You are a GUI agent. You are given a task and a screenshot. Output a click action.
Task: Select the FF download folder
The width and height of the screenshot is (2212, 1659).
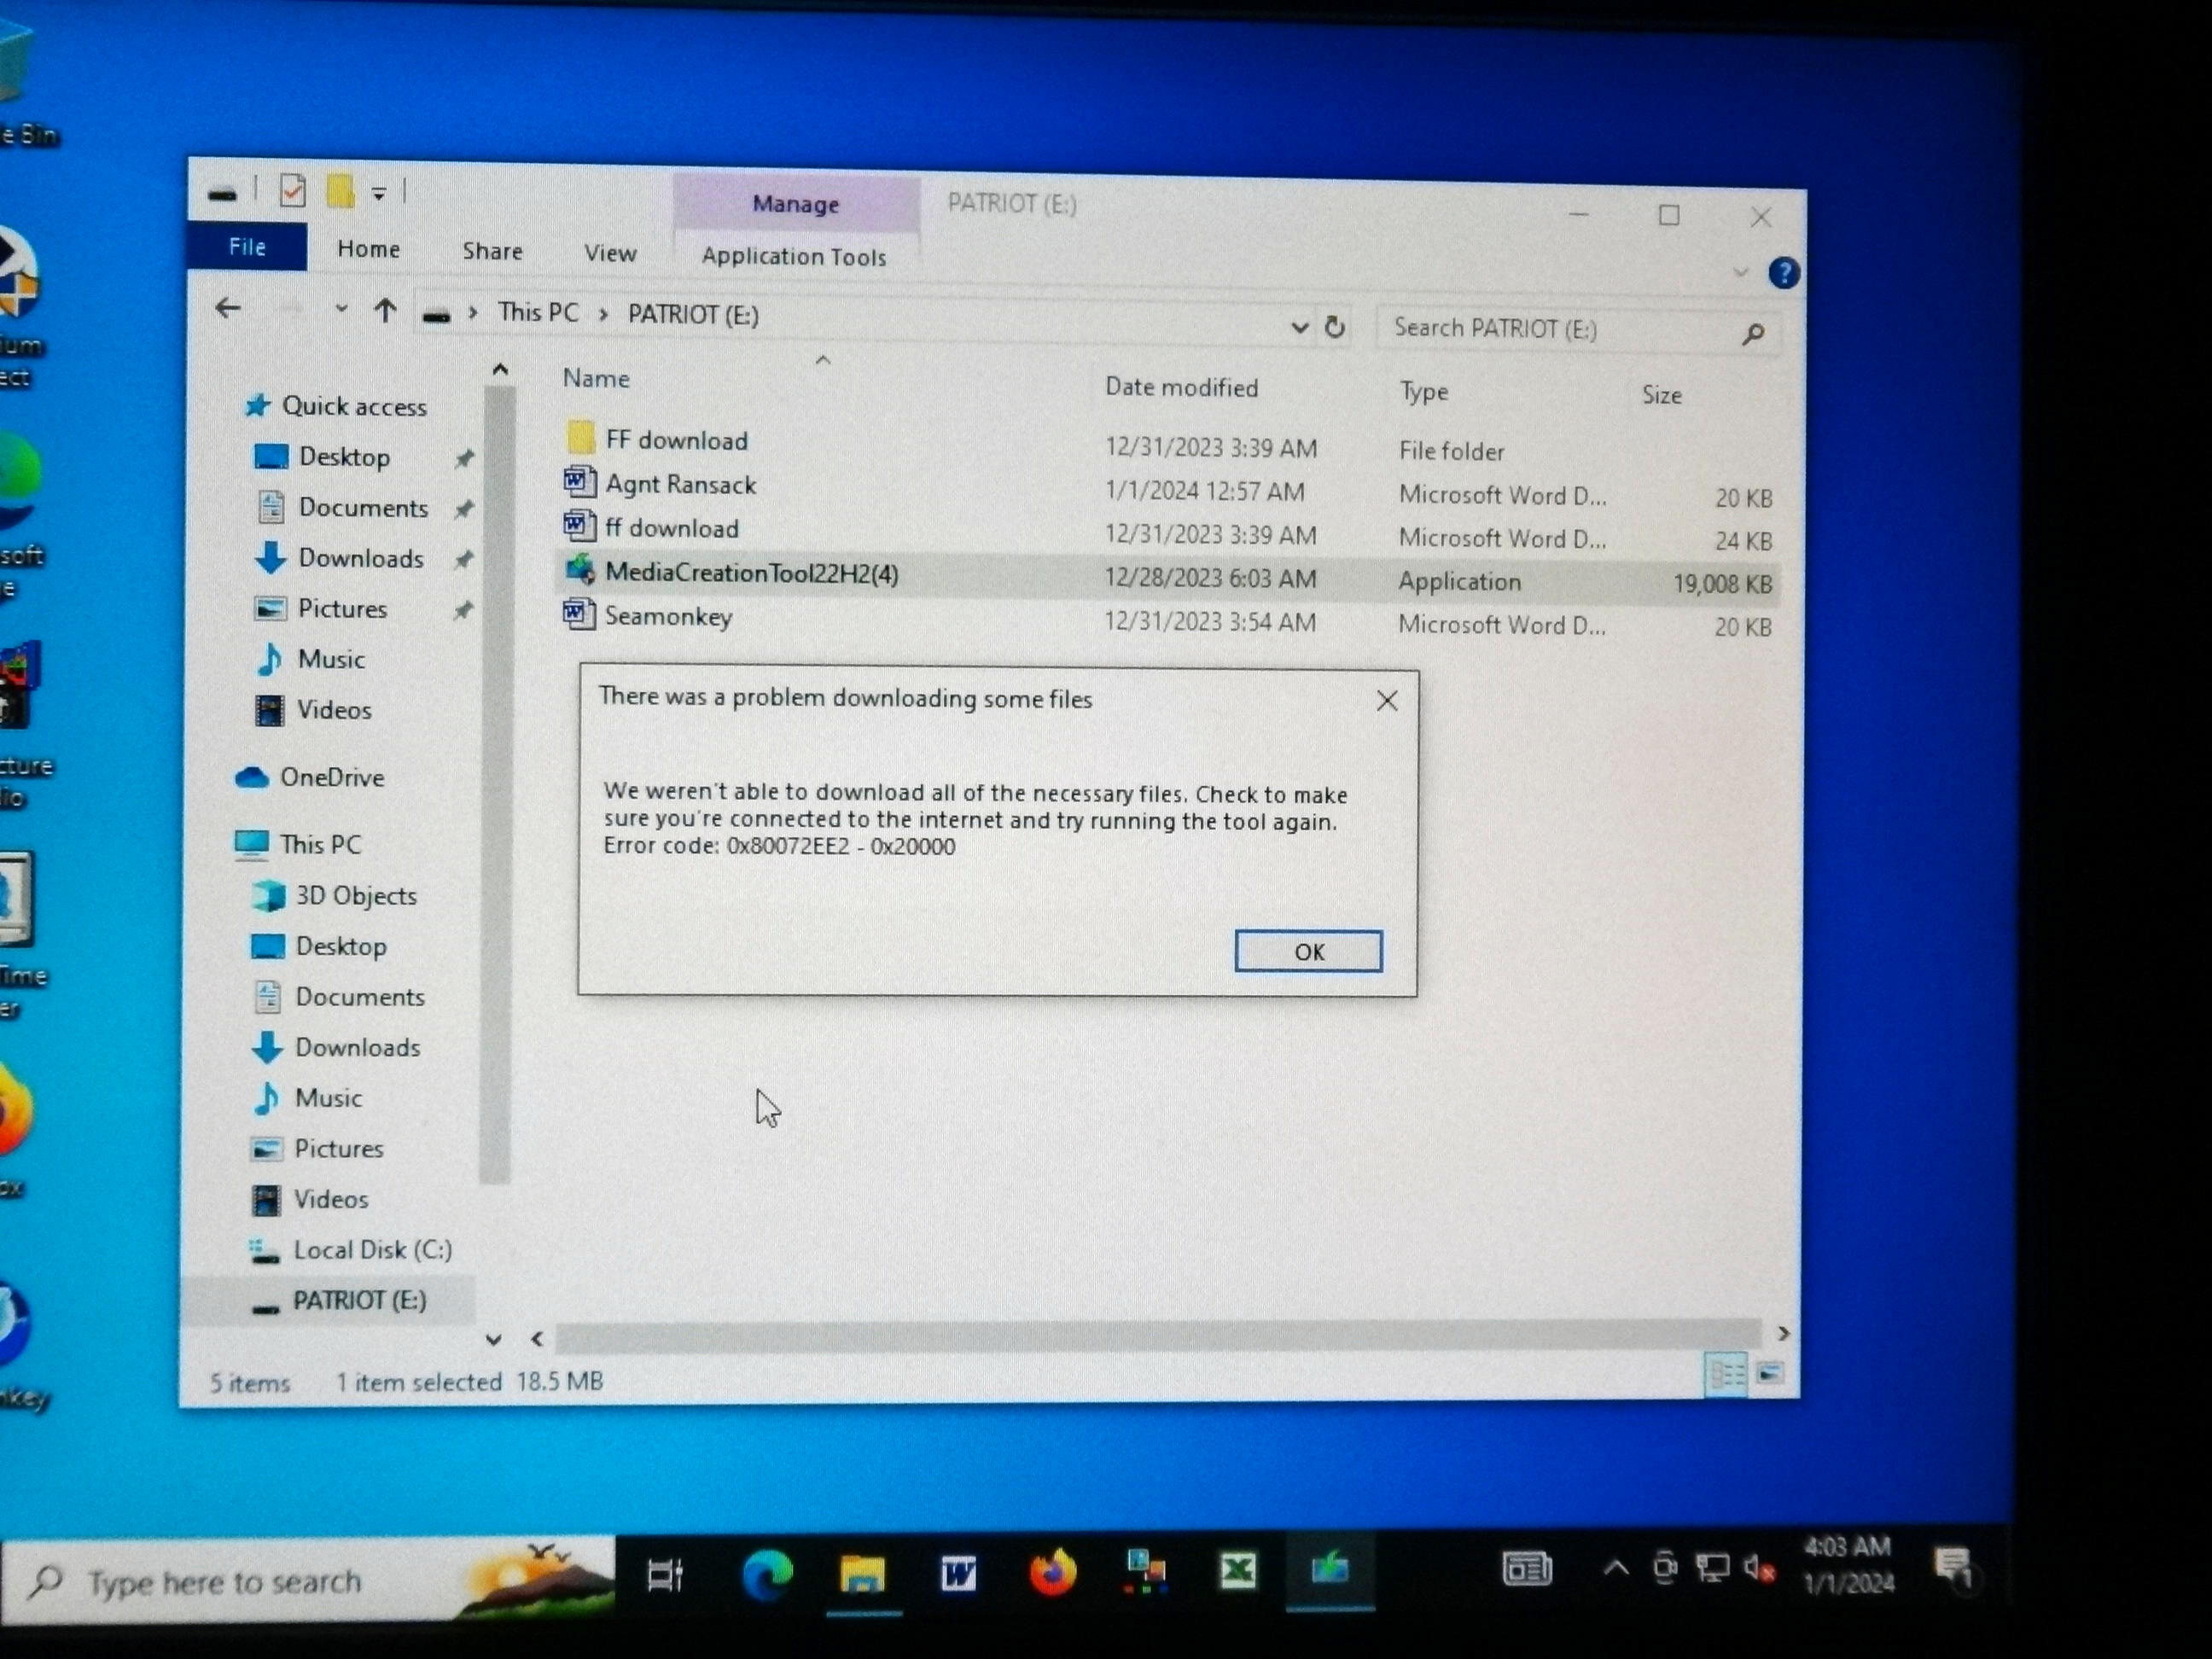point(676,440)
